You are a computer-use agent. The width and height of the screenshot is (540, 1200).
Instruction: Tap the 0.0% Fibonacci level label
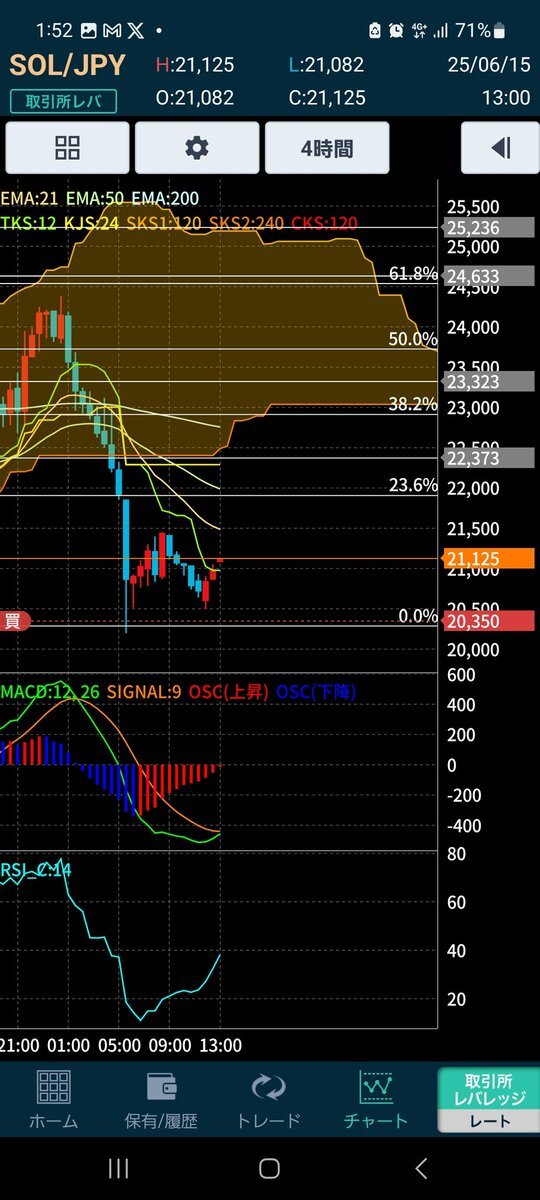click(x=417, y=616)
